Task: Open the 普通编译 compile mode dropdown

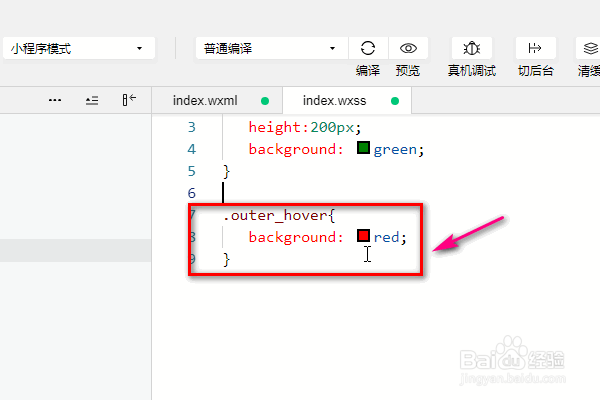Action: pyautogui.click(x=271, y=48)
